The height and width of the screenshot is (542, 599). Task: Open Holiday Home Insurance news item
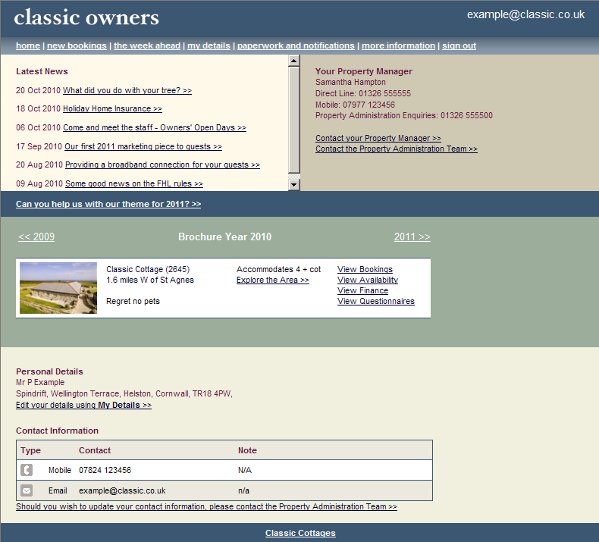112,109
